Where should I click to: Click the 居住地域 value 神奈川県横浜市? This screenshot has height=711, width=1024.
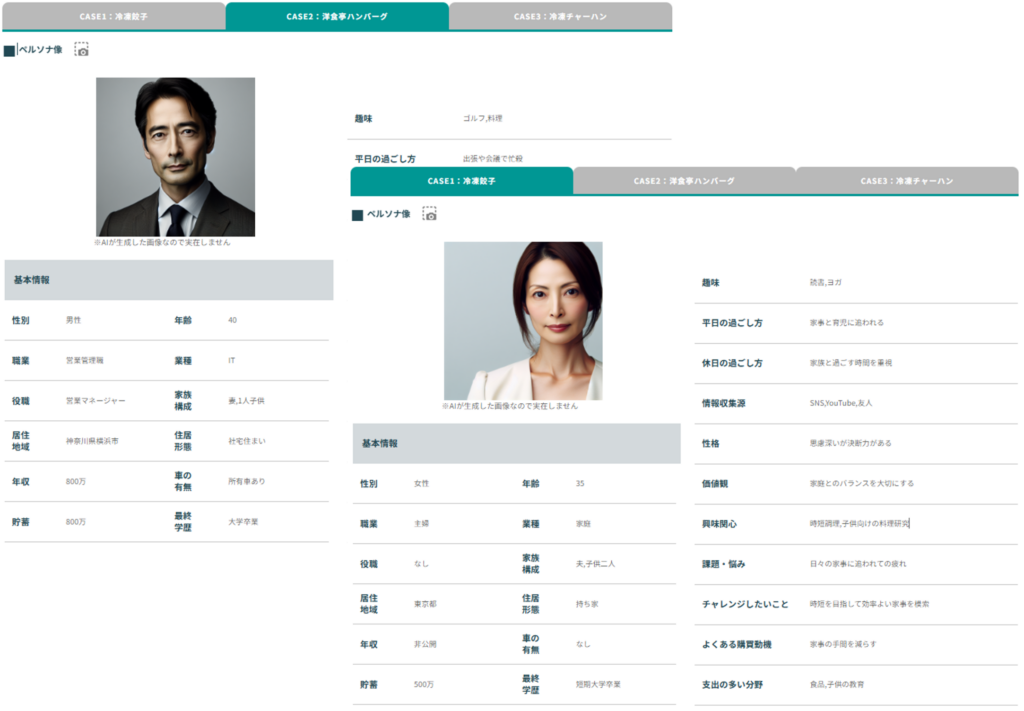[92, 441]
